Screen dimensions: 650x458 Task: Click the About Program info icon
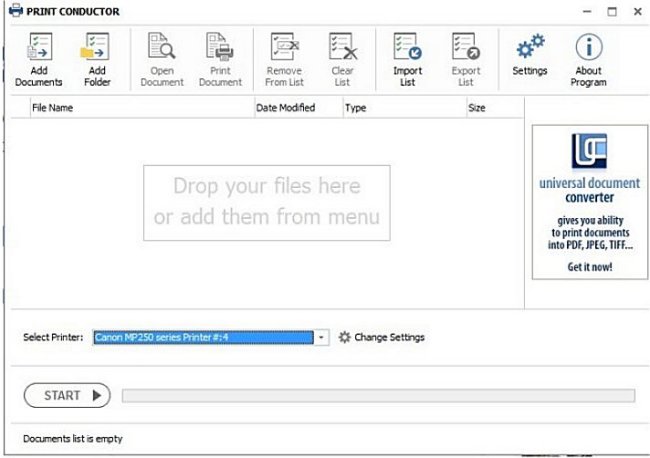(589, 47)
